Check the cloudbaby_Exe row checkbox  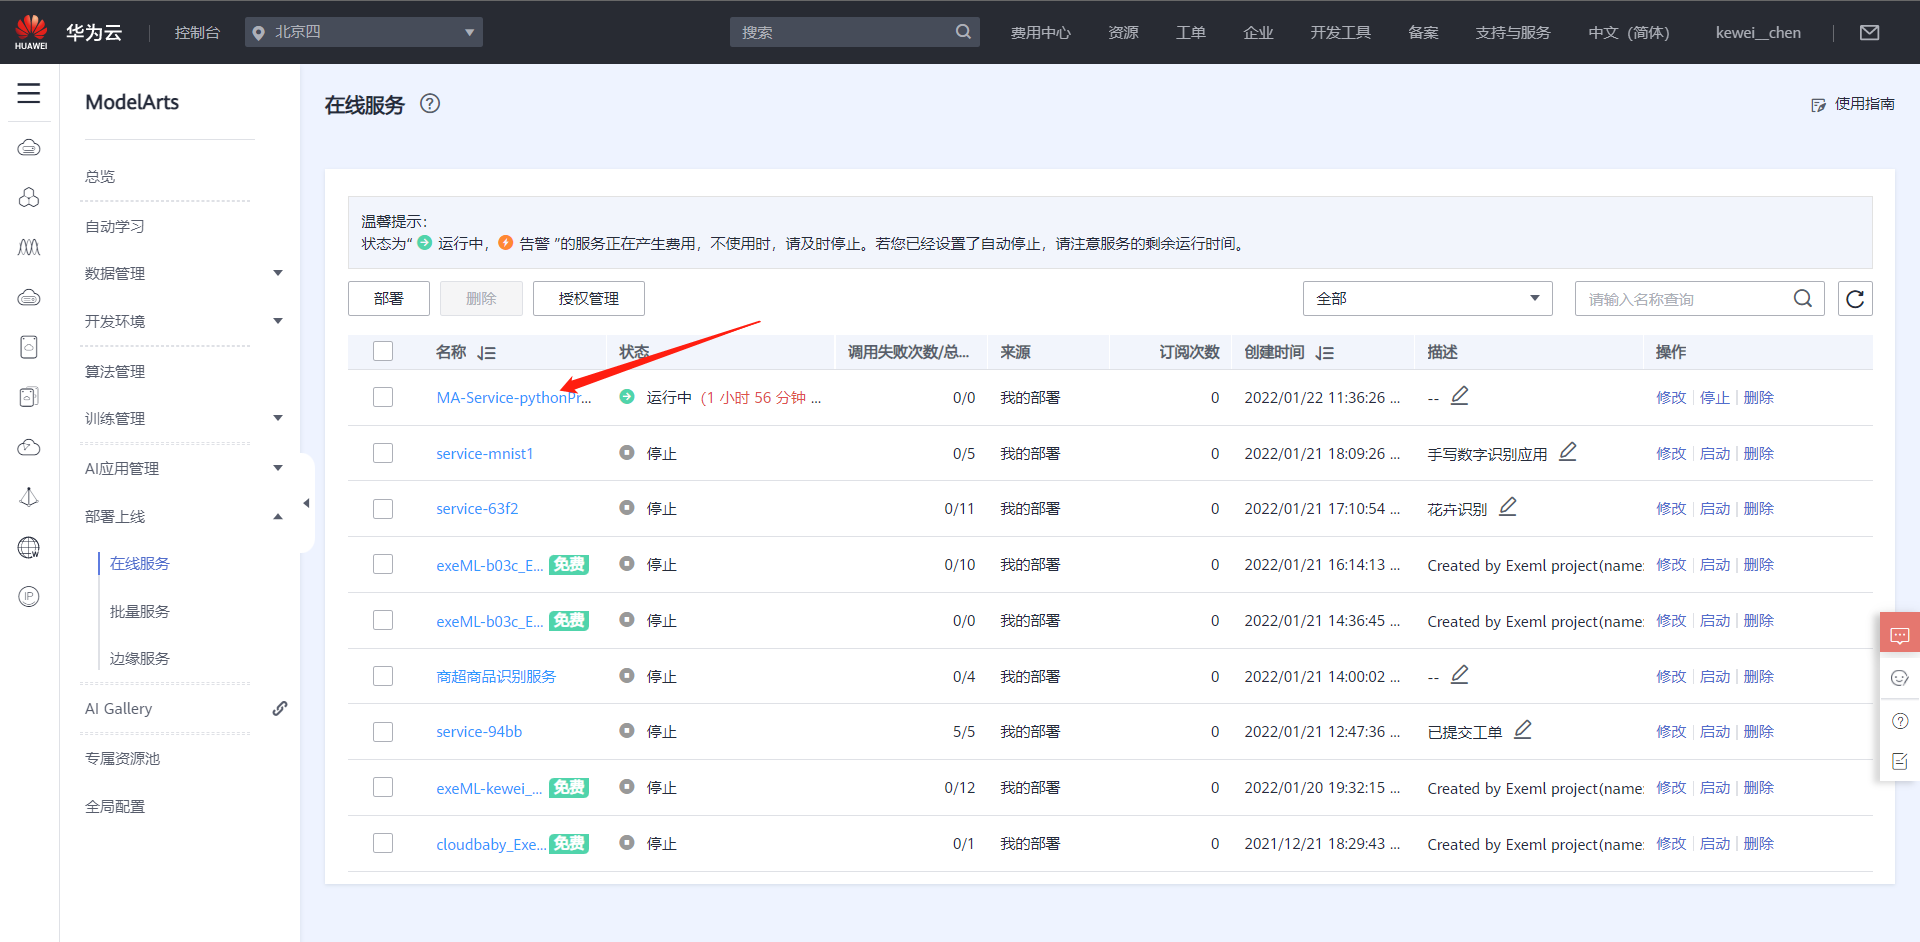383,843
